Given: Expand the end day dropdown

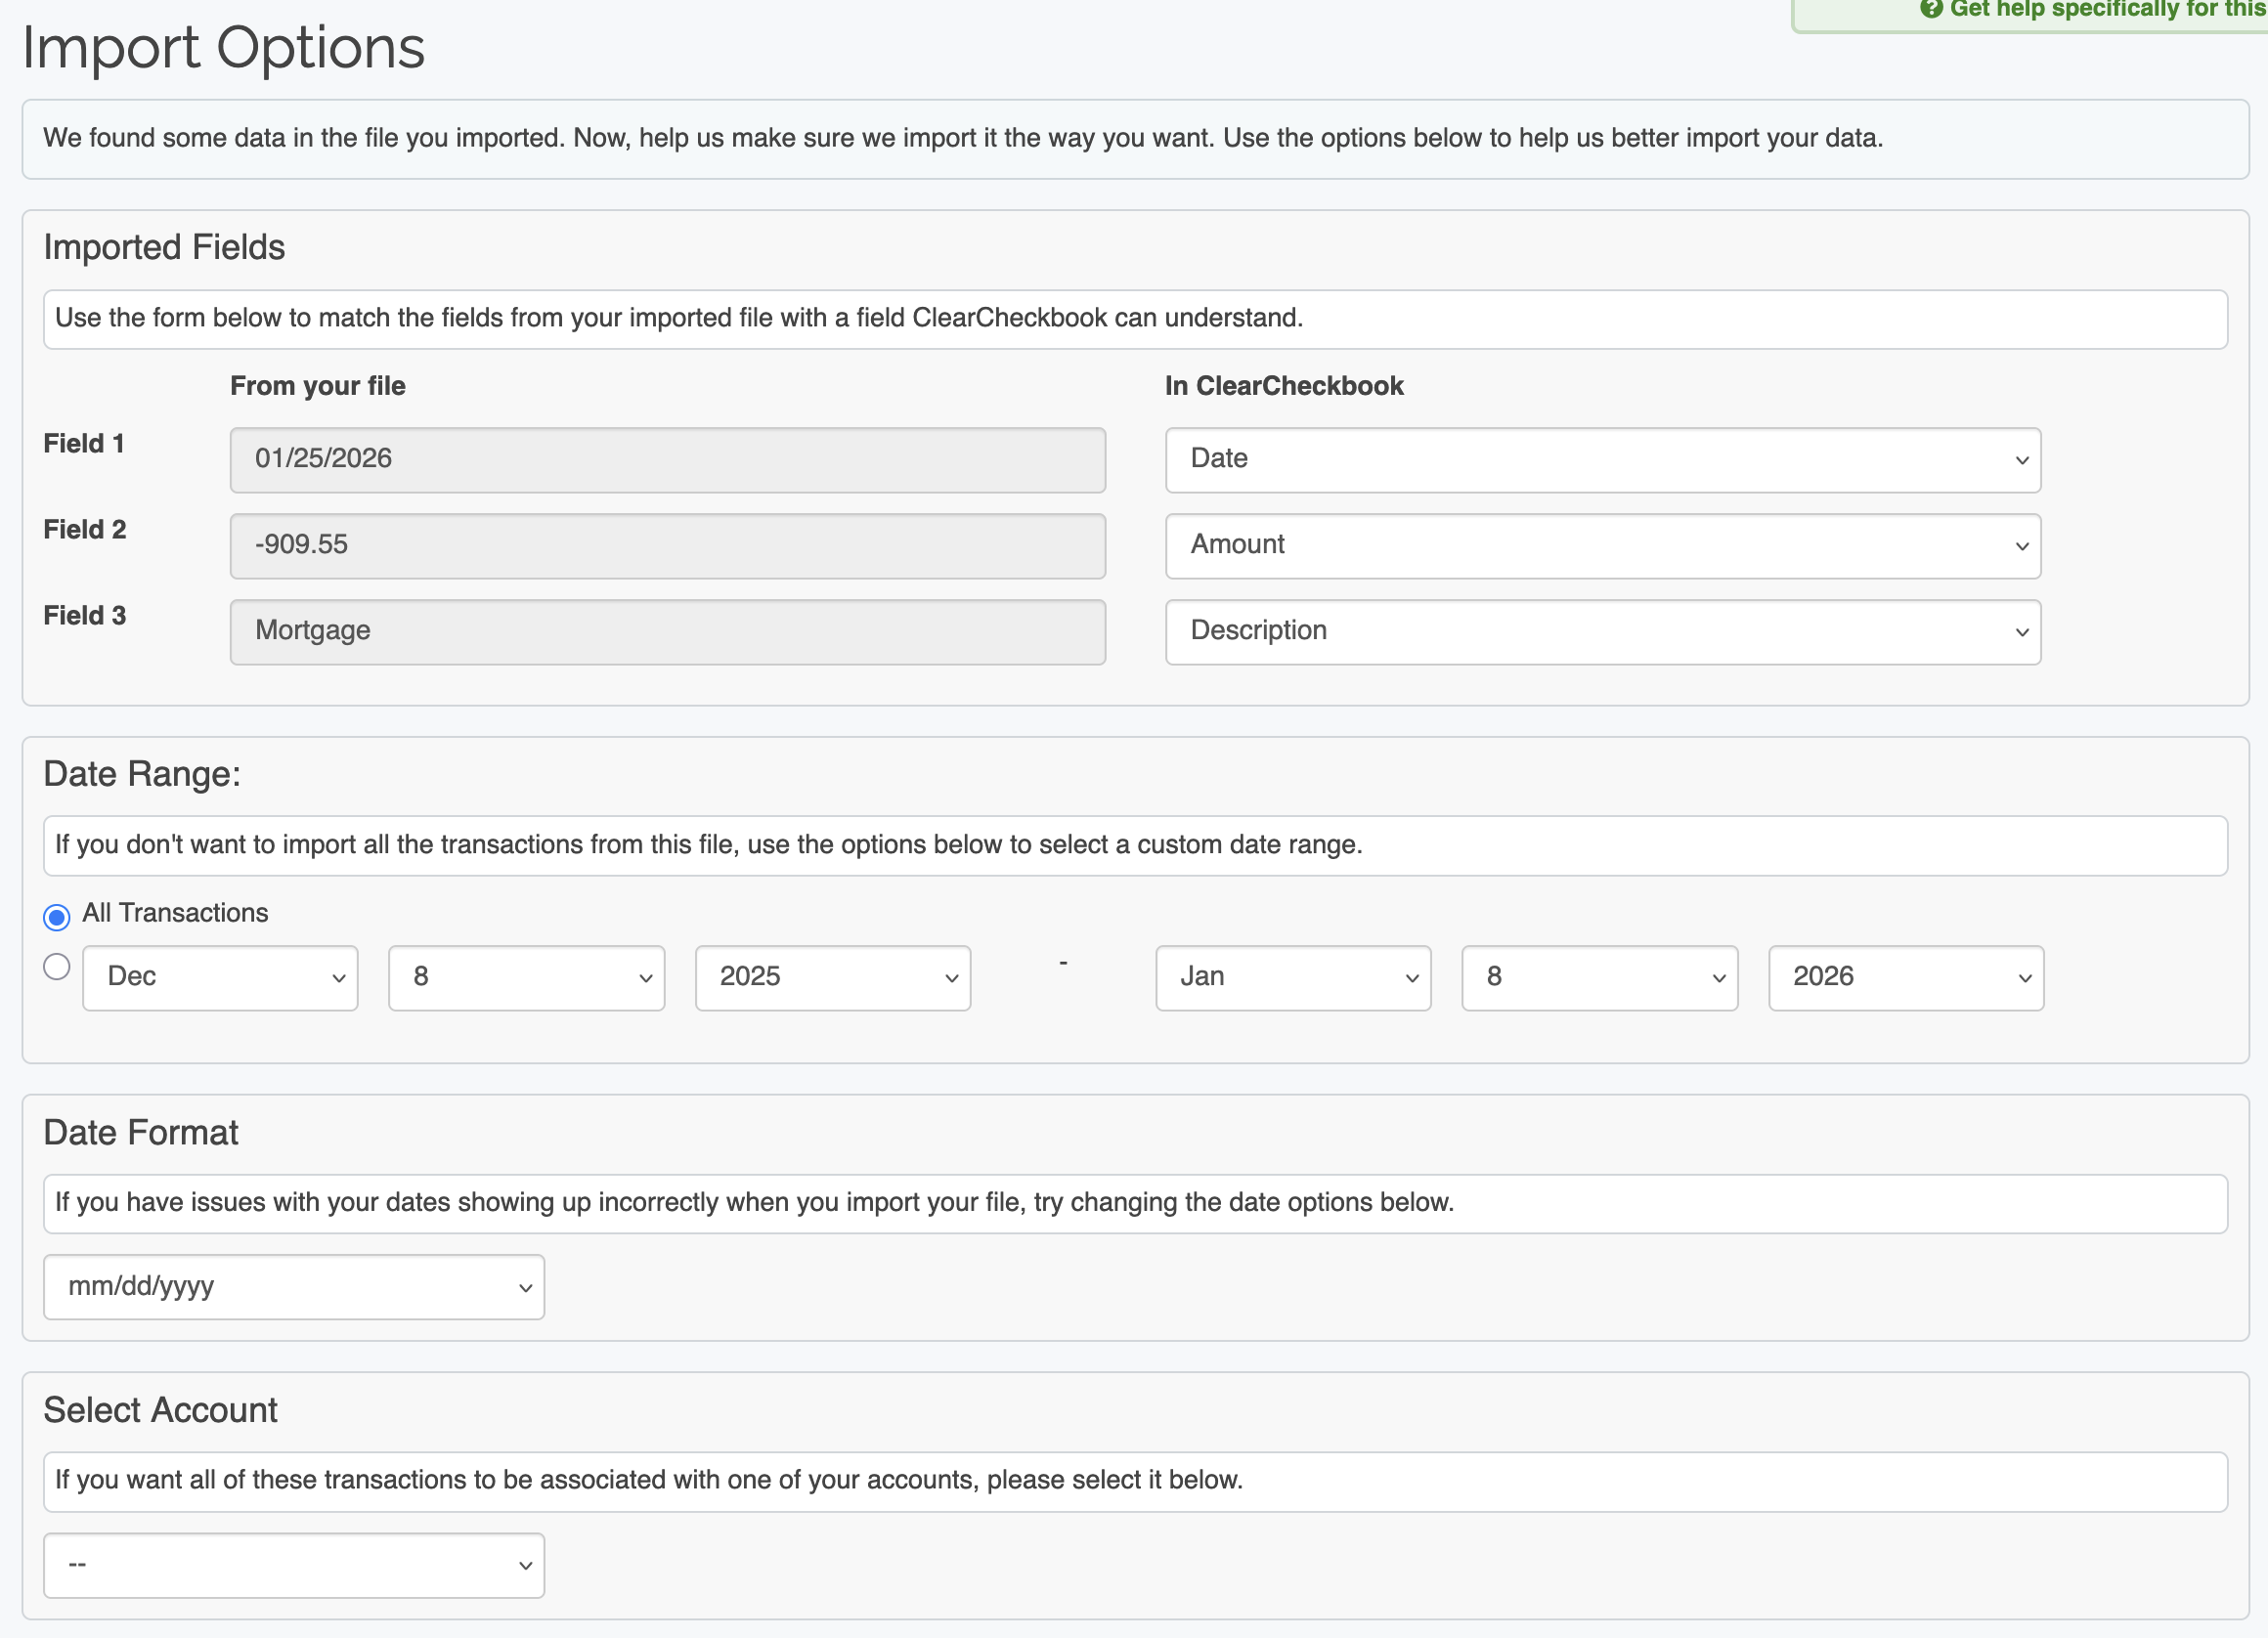Looking at the screenshot, I should (x=1598, y=977).
